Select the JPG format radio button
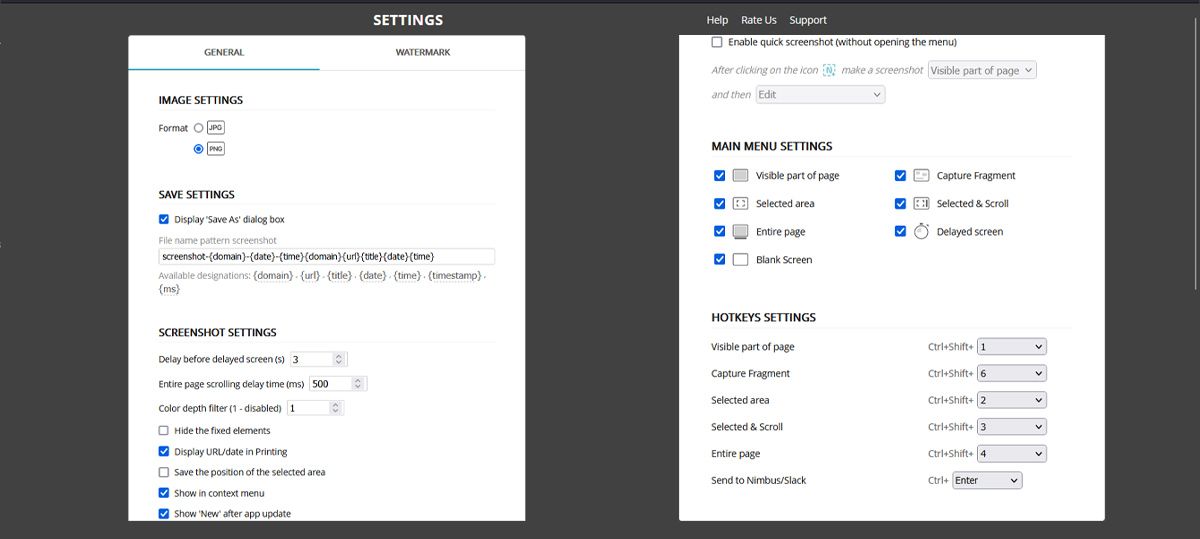This screenshot has height=539, width=1200. click(199, 128)
